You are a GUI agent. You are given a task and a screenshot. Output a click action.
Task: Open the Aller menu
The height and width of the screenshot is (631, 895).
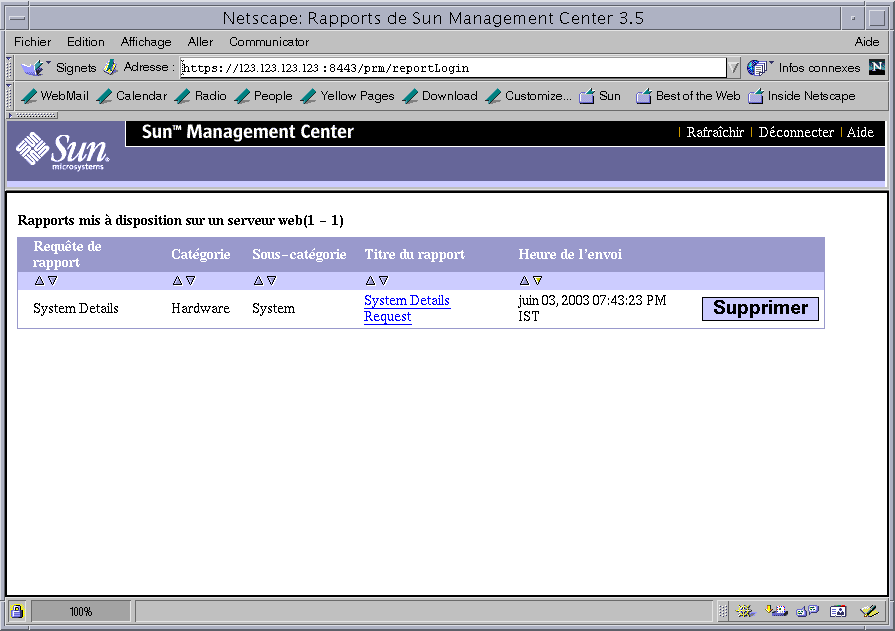pyautogui.click(x=200, y=42)
